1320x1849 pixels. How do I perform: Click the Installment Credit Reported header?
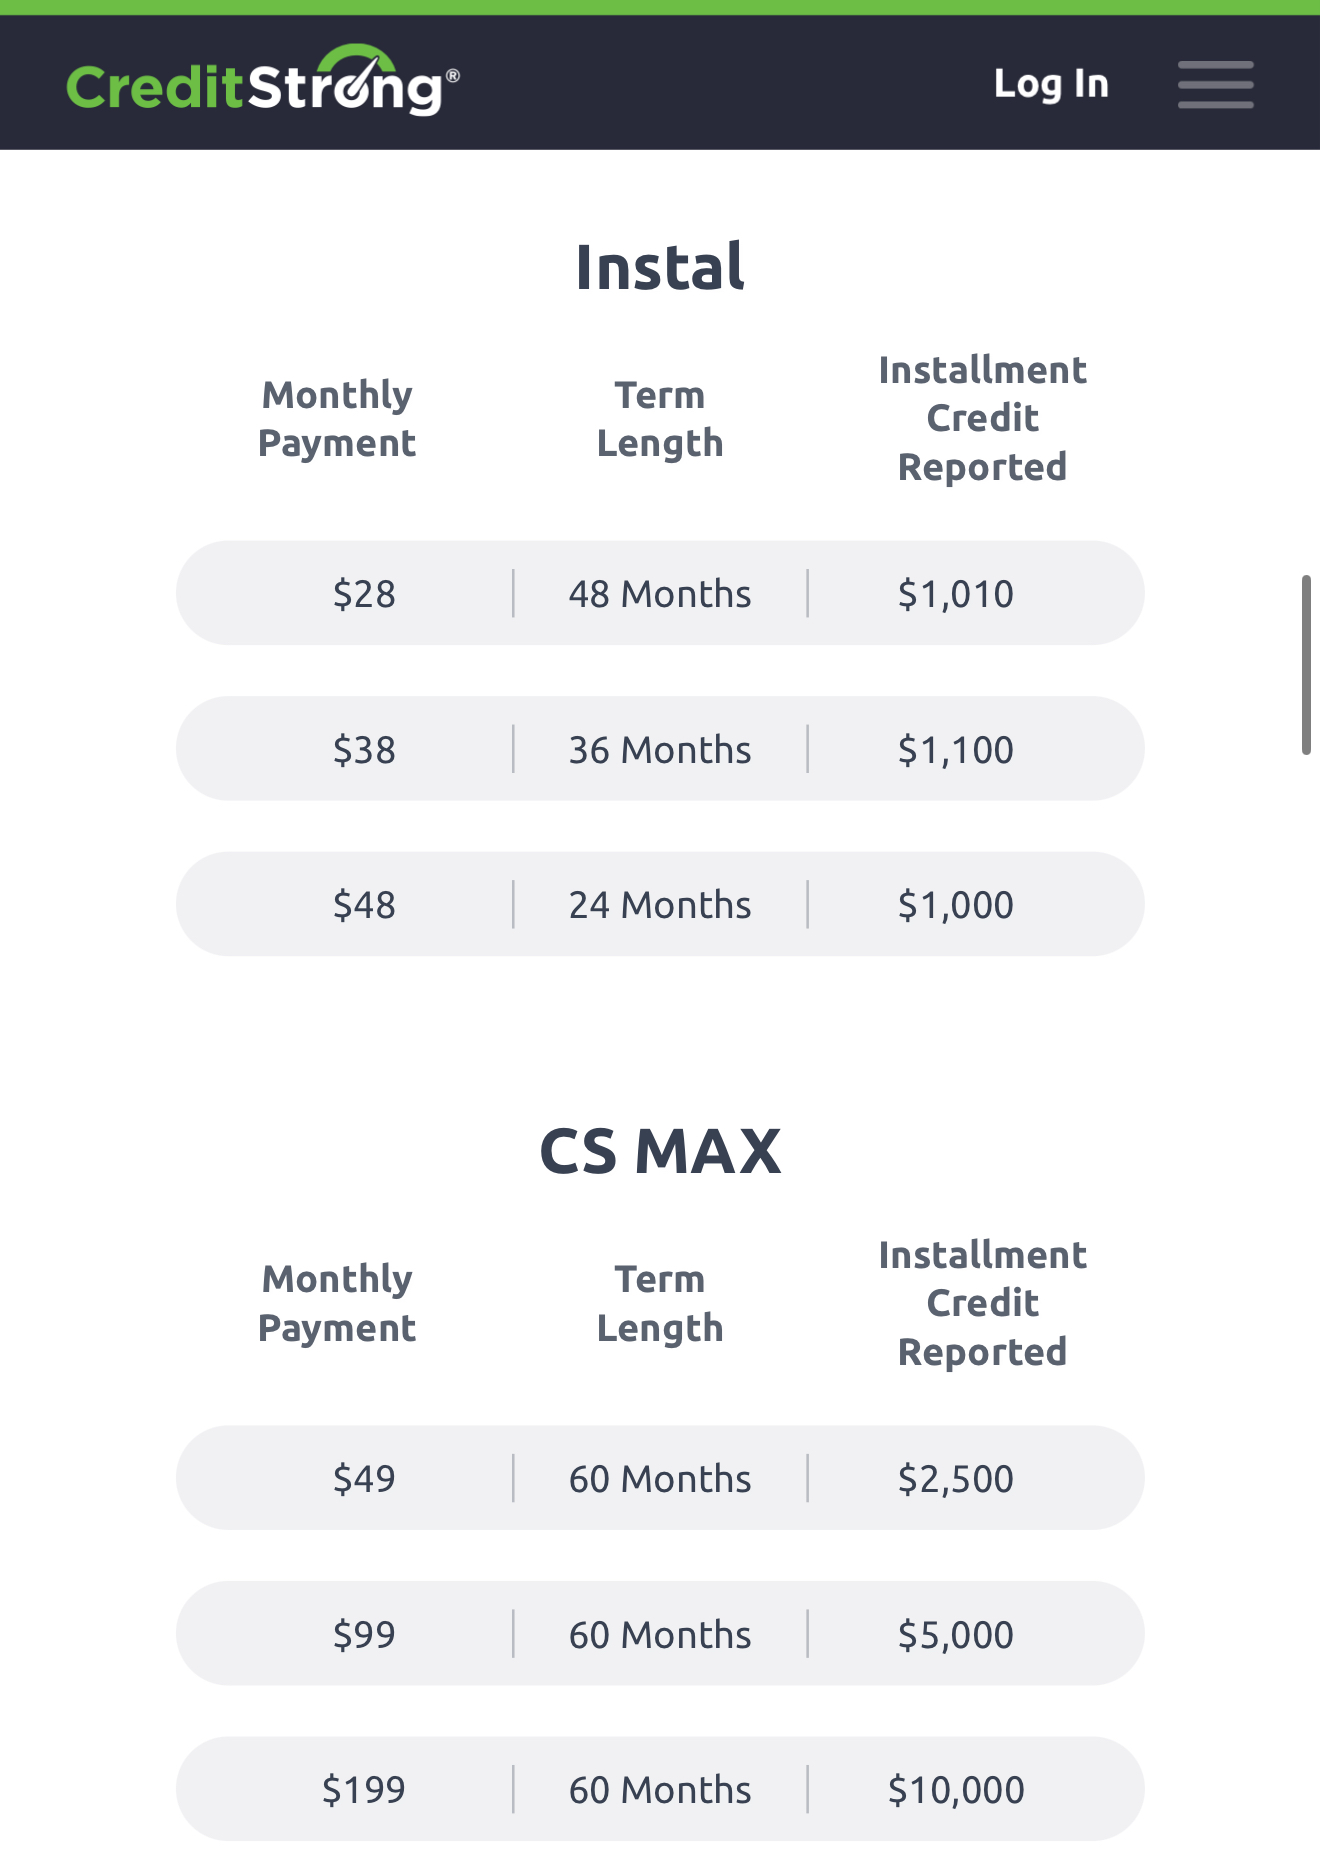[x=982, y=416]
